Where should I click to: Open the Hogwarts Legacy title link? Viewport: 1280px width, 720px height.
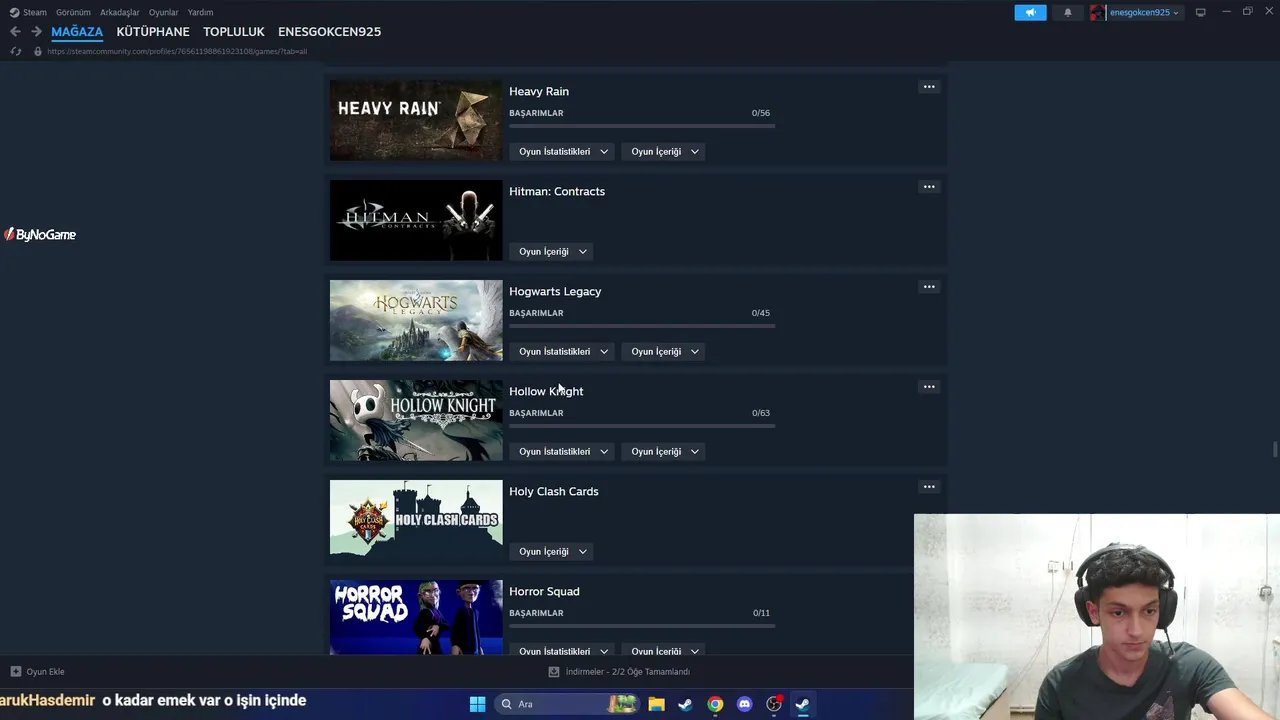point(555,291)
